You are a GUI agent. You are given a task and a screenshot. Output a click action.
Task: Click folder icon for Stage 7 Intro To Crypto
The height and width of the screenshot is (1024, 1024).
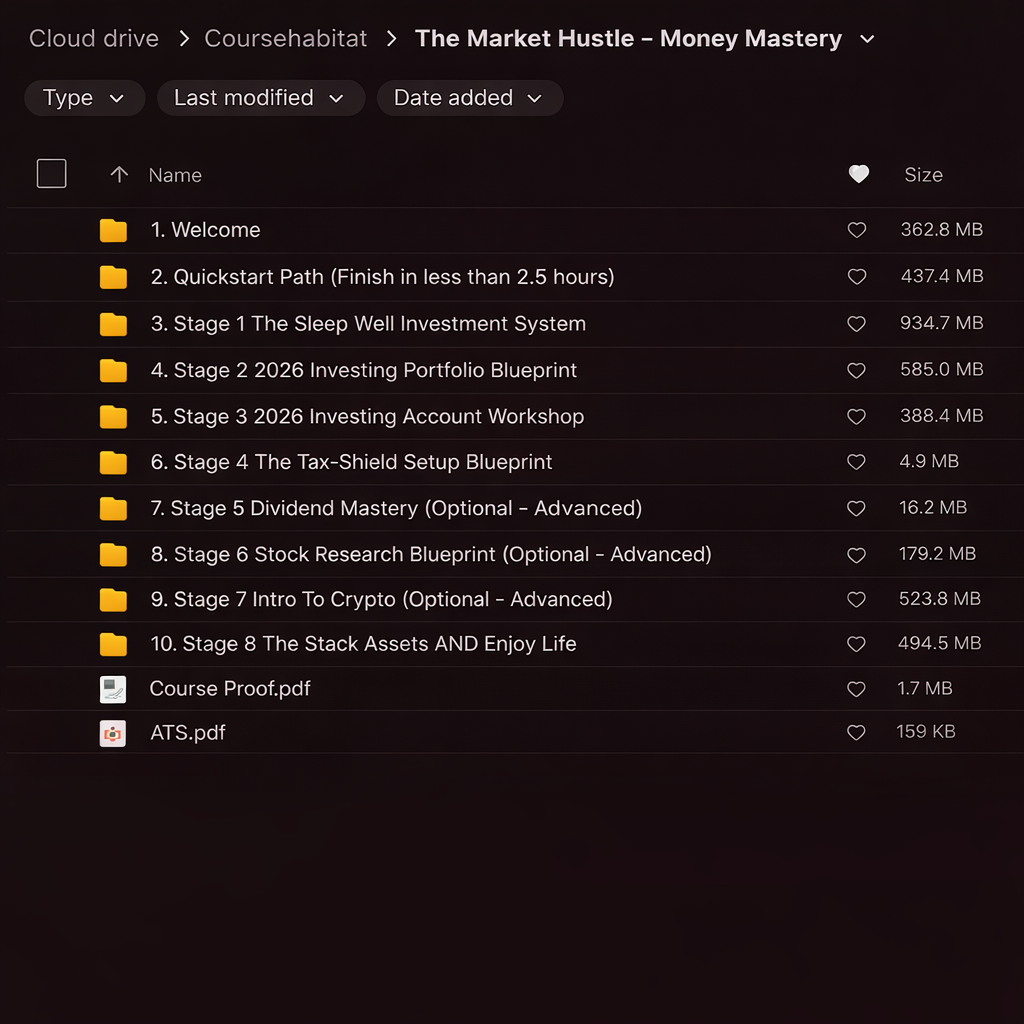[113, 600]
